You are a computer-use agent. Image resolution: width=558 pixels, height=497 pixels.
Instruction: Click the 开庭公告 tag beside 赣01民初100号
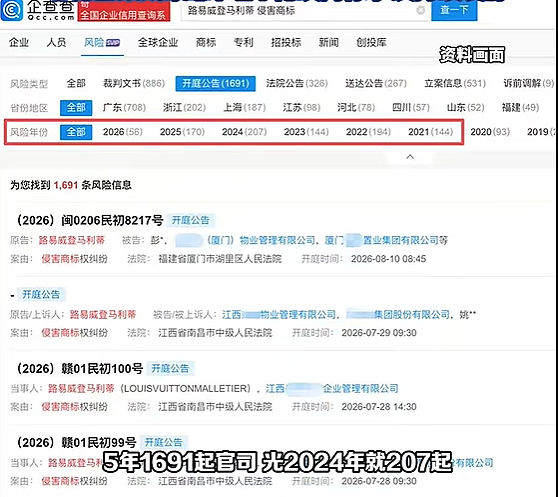click(x=170, y=368)
